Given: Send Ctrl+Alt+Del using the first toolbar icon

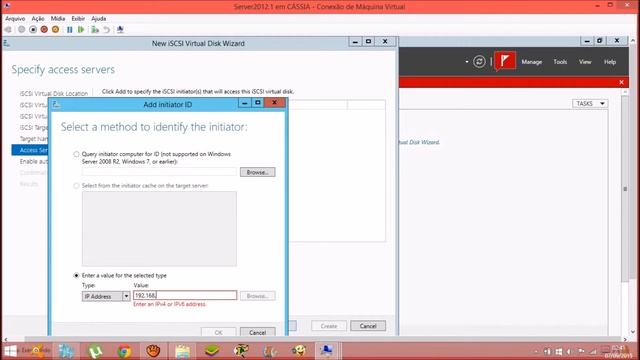Looking at the screenshot, I should [x=8, y=30].
